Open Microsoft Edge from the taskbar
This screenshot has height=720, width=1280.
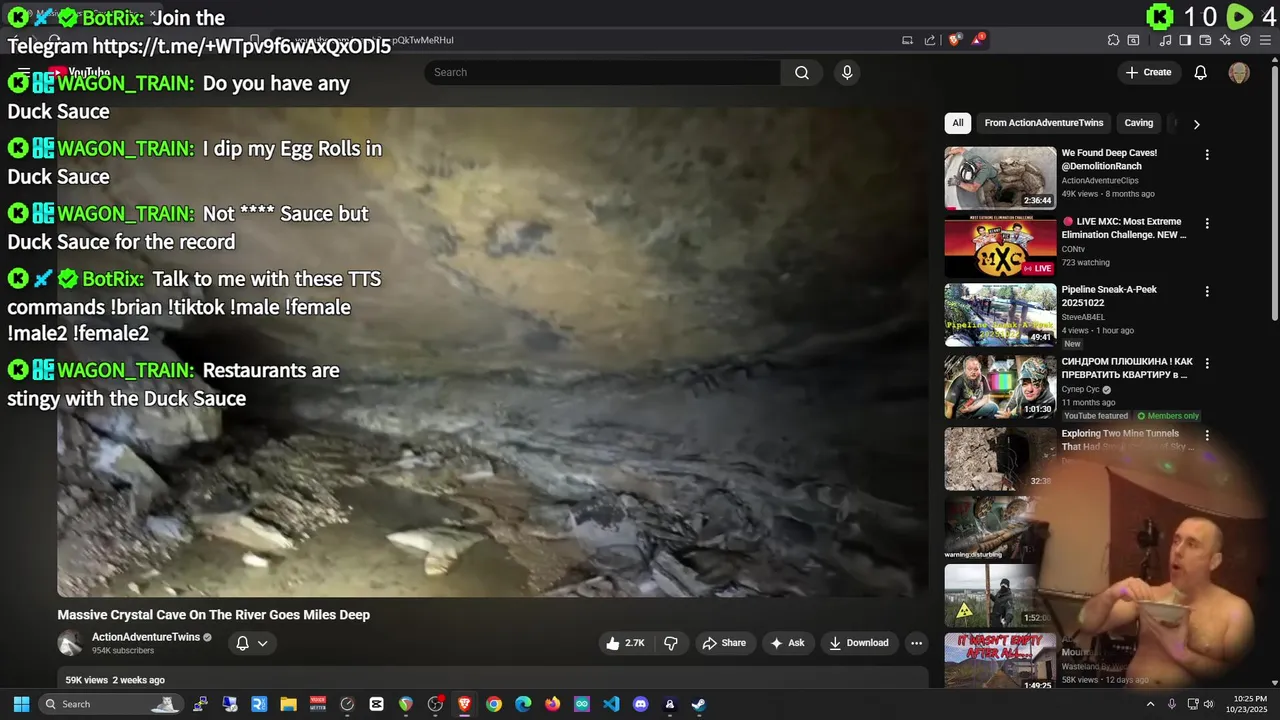523,704
